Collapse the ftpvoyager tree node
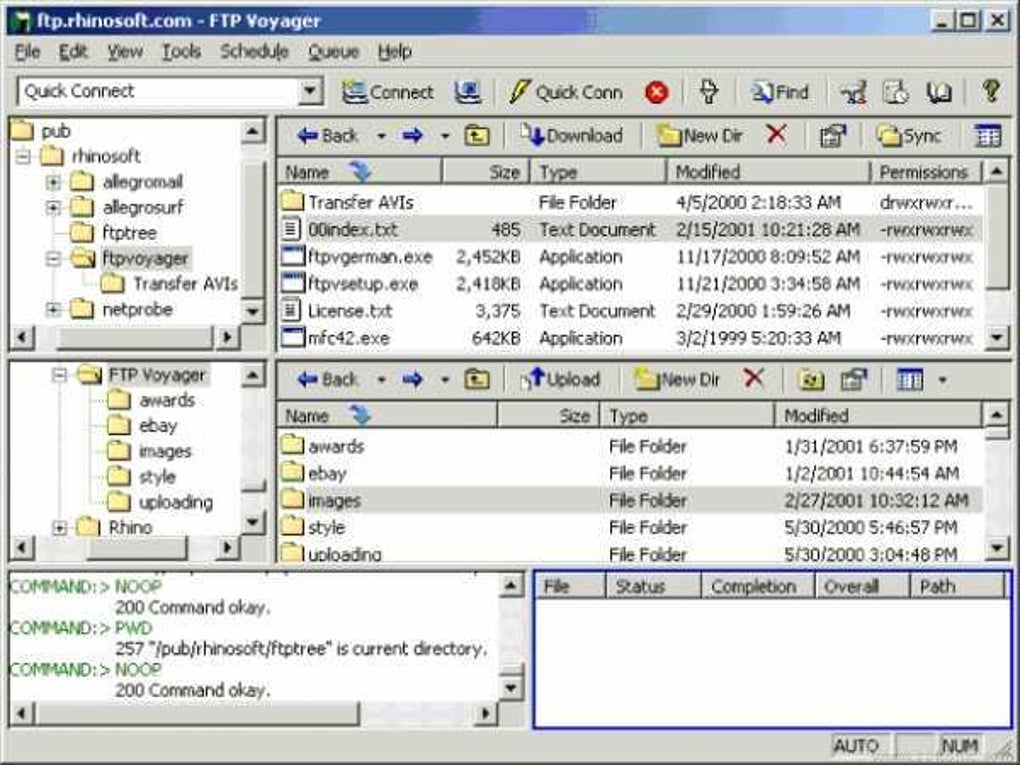This screenshot has height=765, width=1020. coord(53,259)
